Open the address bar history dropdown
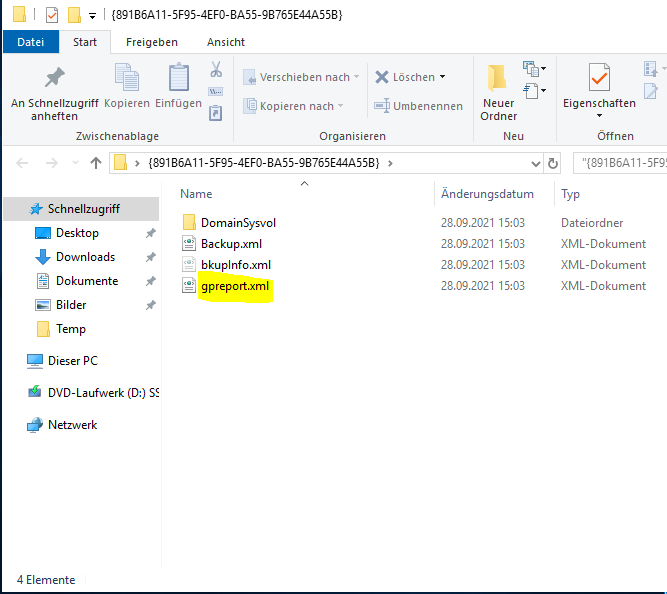 pyautogui.click(x=536, y=164)
